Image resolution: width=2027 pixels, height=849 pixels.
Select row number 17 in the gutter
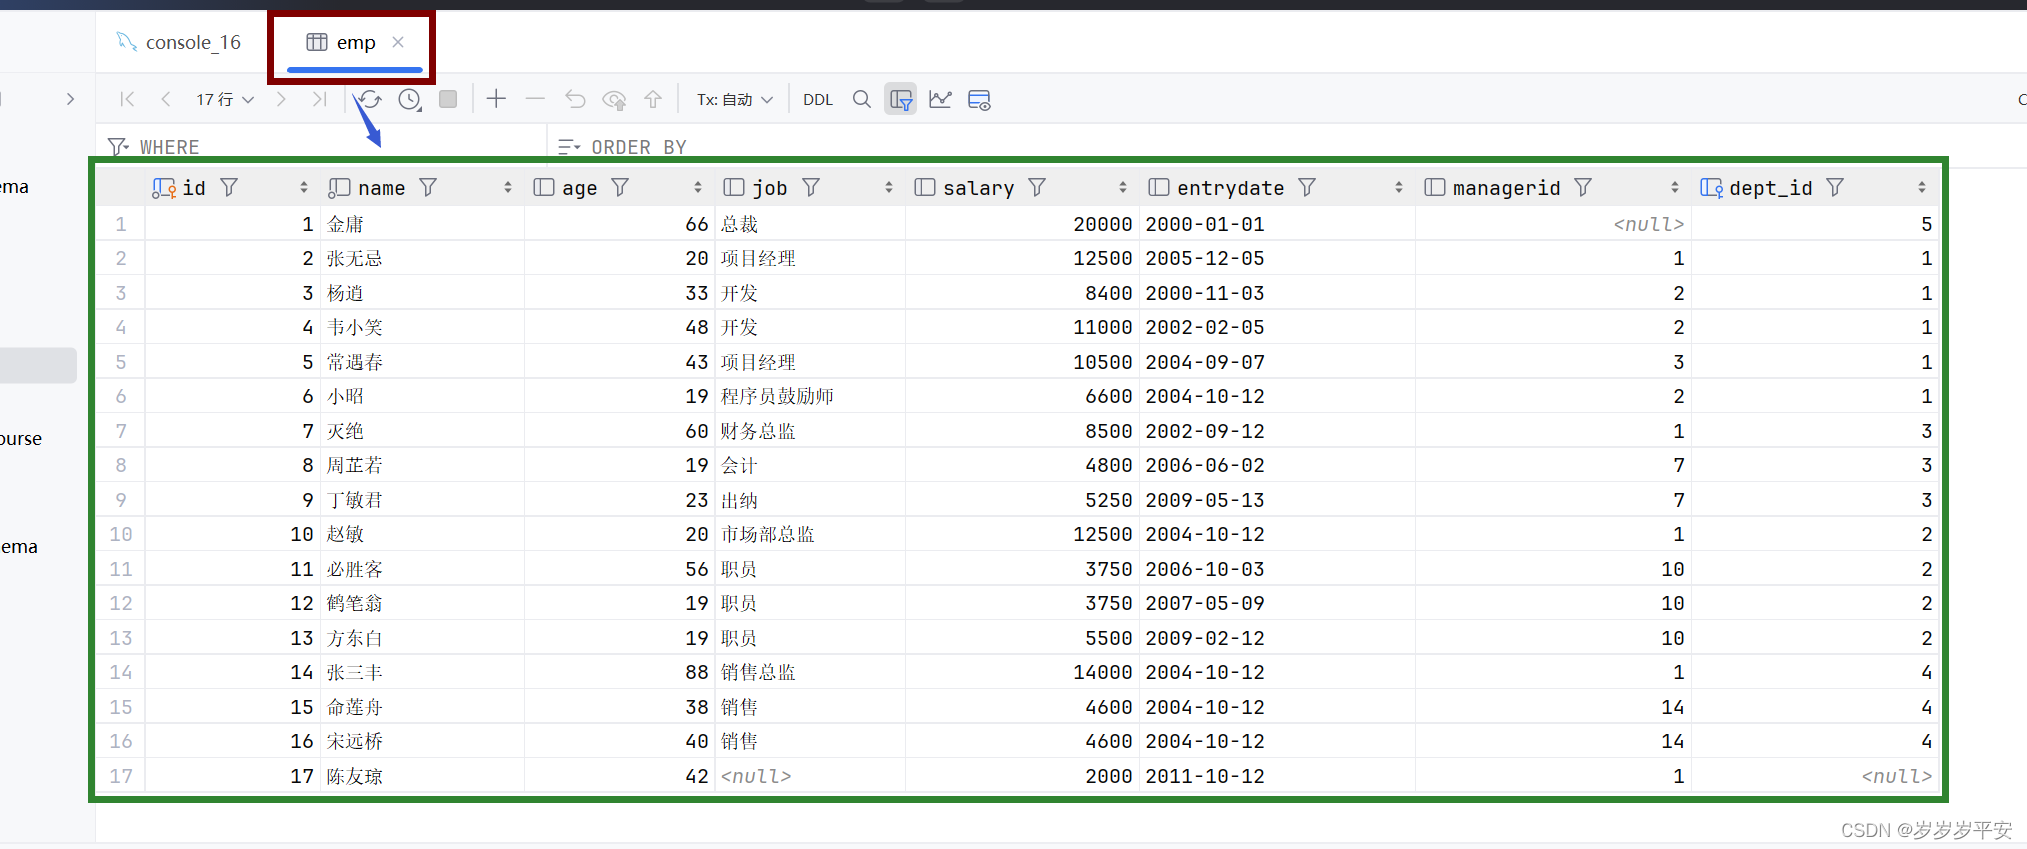tap(121, 776)
